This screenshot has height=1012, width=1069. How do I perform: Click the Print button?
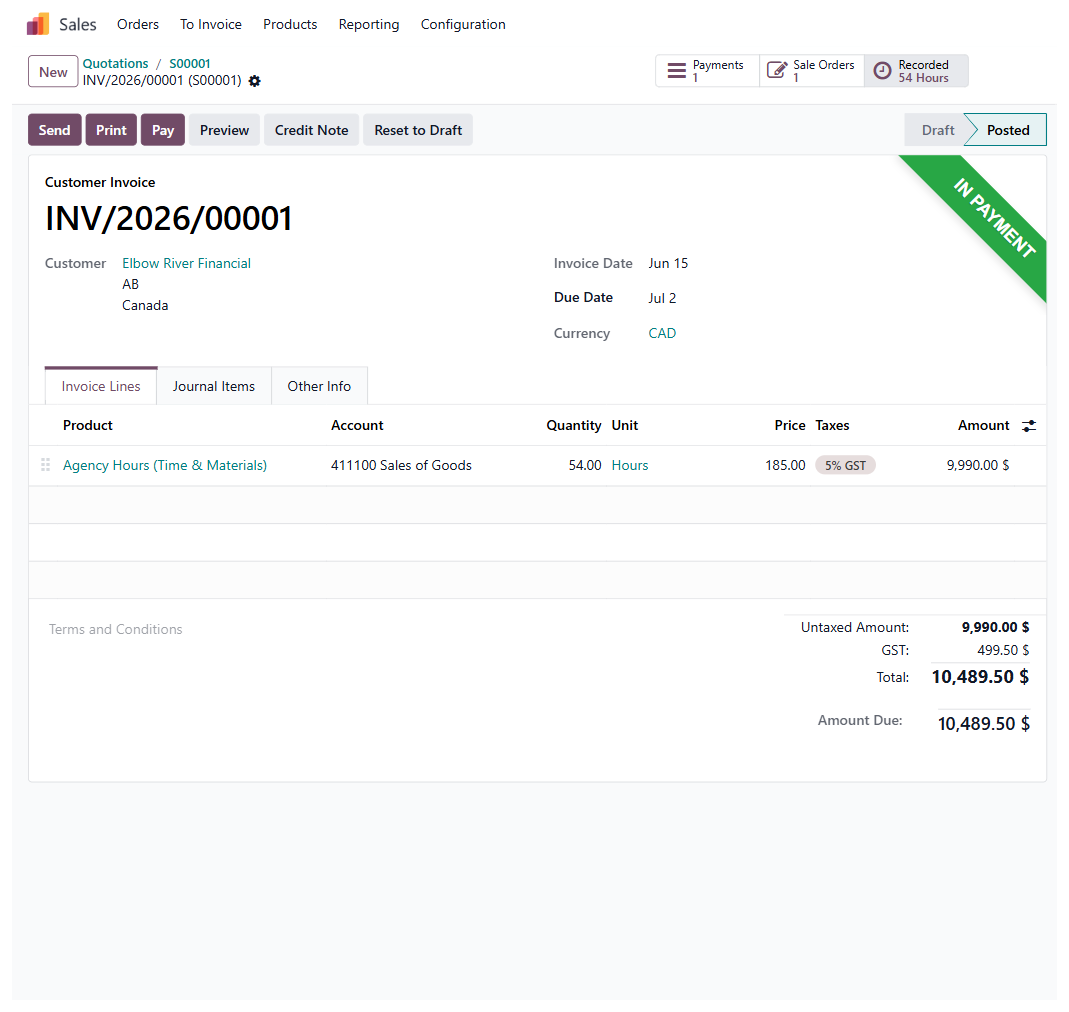[x=111, y=130]
